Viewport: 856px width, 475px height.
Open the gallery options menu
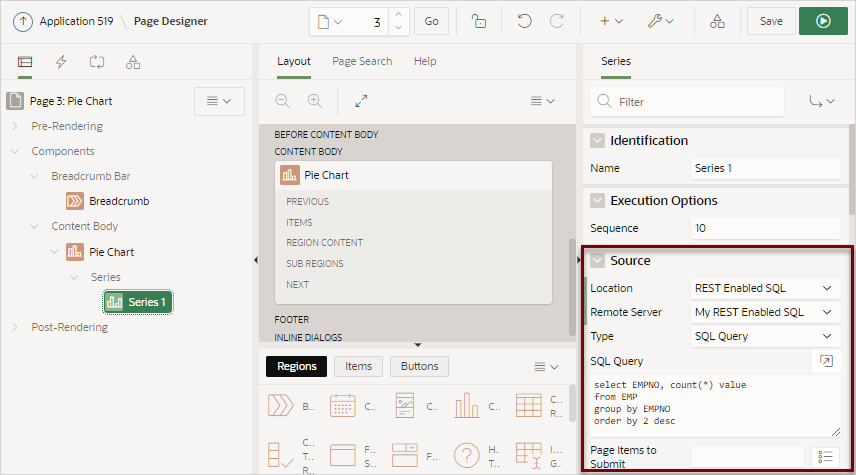(546, 367)
